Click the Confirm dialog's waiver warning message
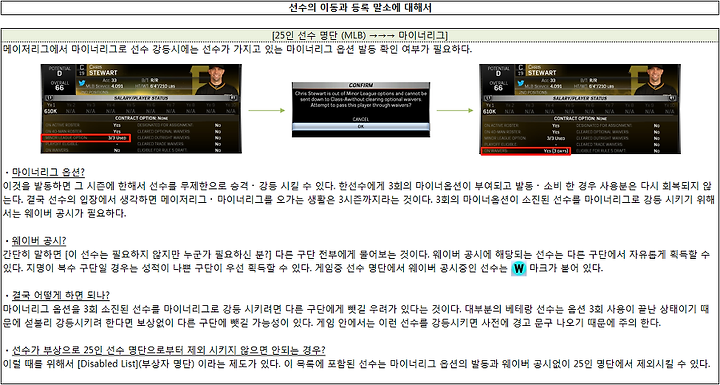Viewport: 720px width, 385px height. [361, 100]
